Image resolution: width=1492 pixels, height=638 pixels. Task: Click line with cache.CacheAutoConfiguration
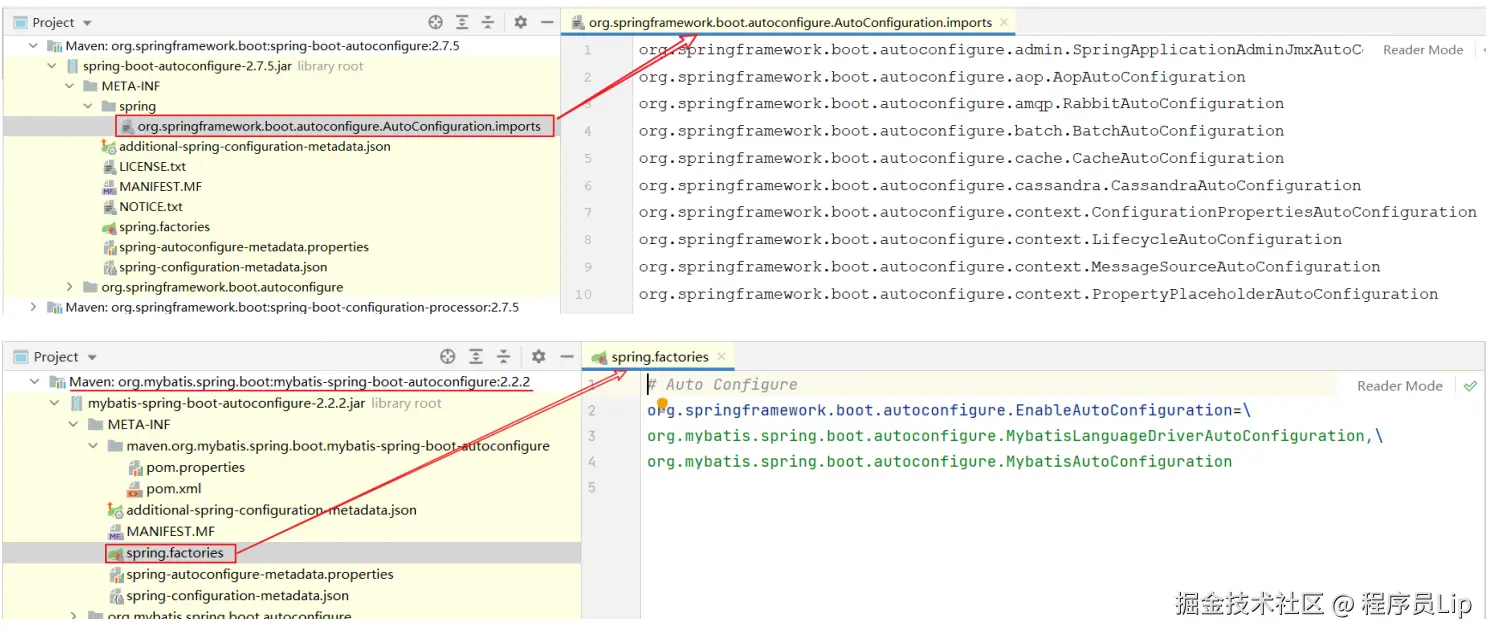(x=961, y=158)
